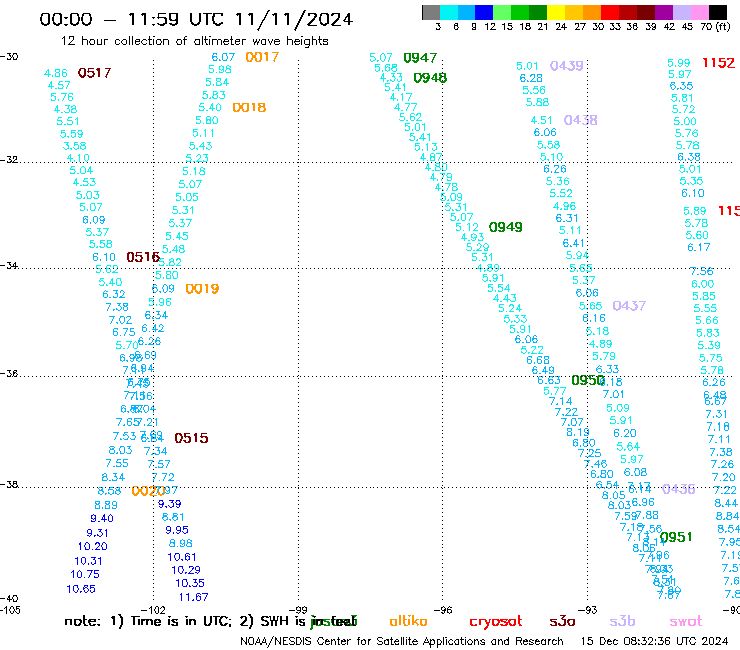The height and width of the screenshot is (650, 740).
Task: Click the purple legend color swatch
Action: pos(664,12)
